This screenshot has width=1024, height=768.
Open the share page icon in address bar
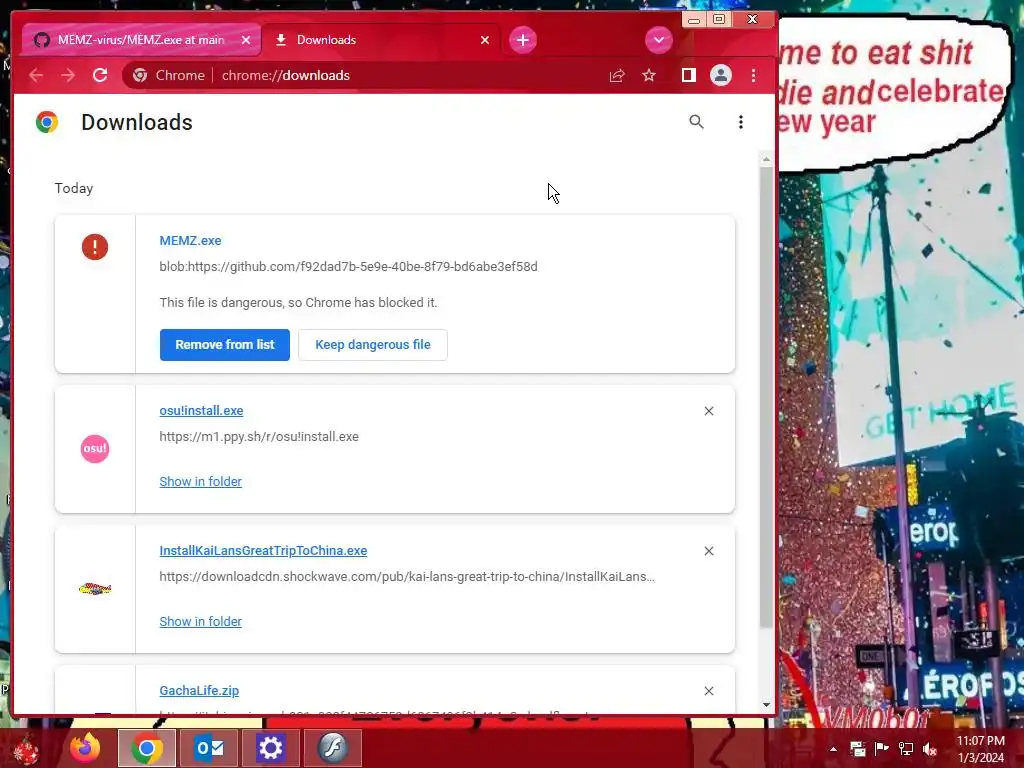pos(617,76)
